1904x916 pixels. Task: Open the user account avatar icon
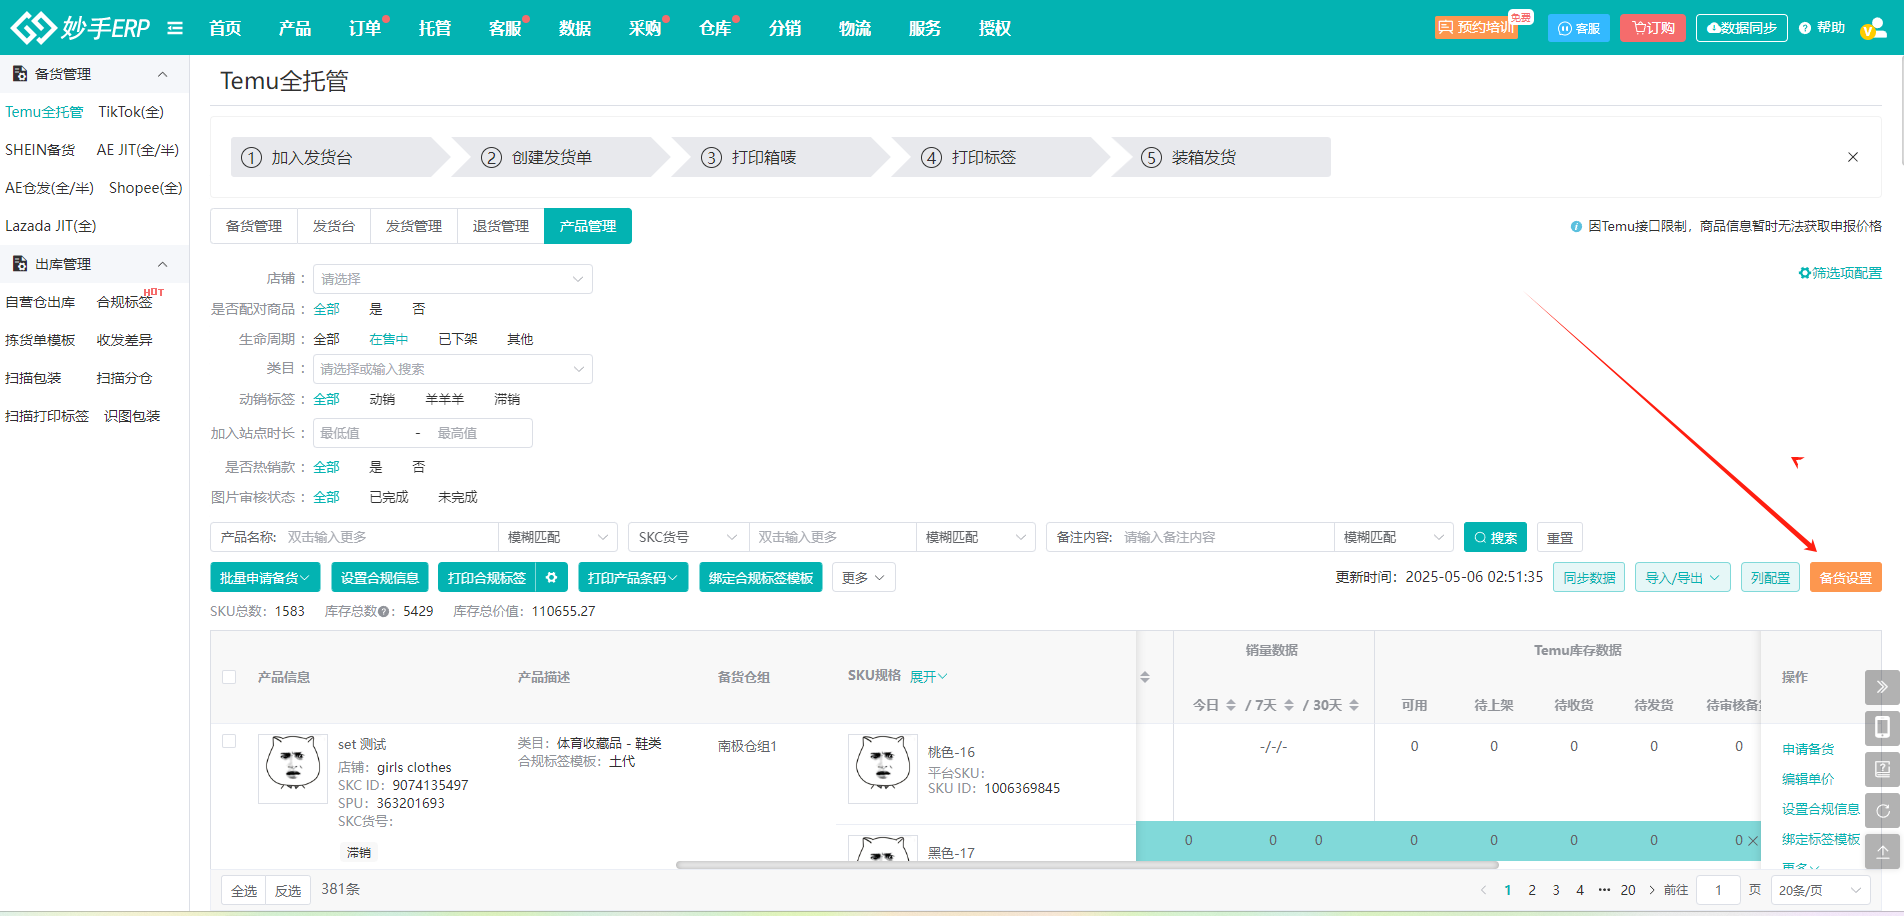tap(1873, 28)
